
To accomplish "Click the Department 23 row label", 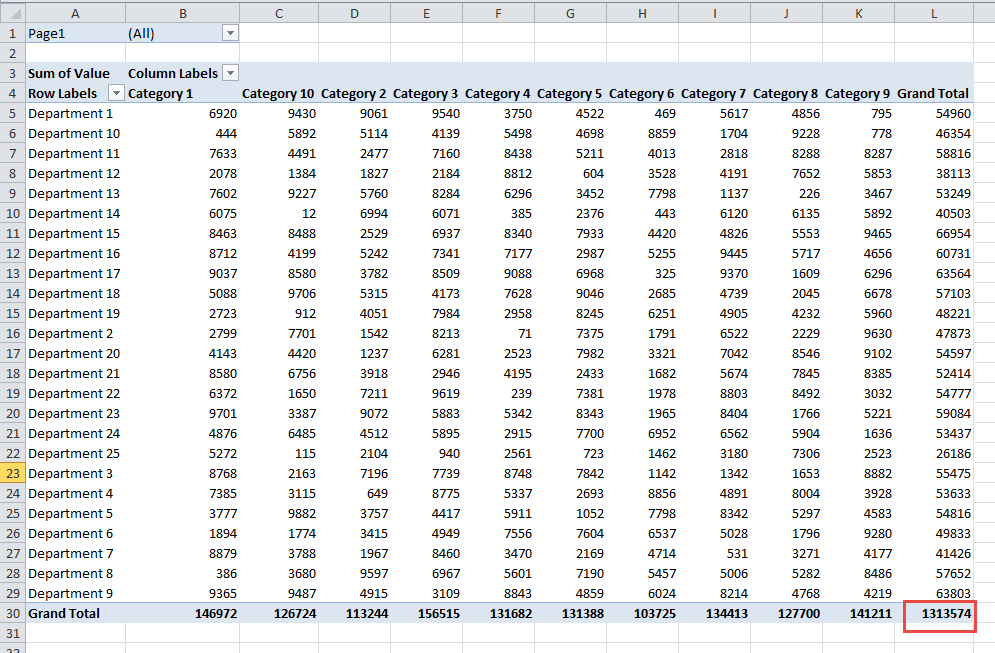I will coord(75,413).
